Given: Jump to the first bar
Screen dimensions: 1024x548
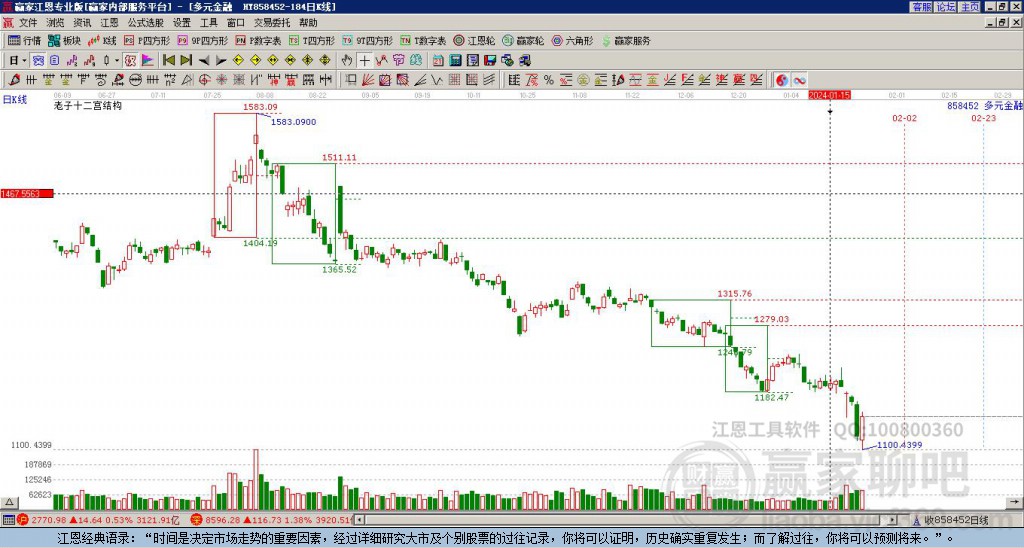Looking at the screenshot, I should pos(168,61).
